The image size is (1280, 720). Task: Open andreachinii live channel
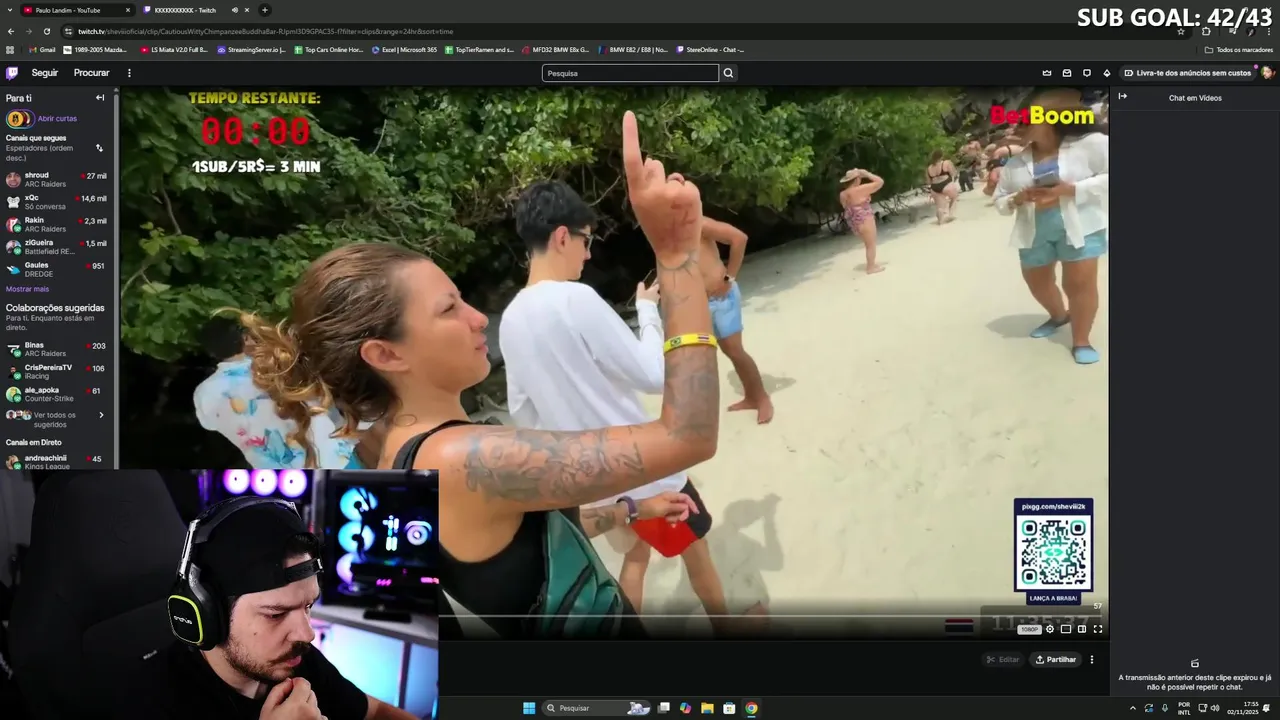(x=56, y=461)
